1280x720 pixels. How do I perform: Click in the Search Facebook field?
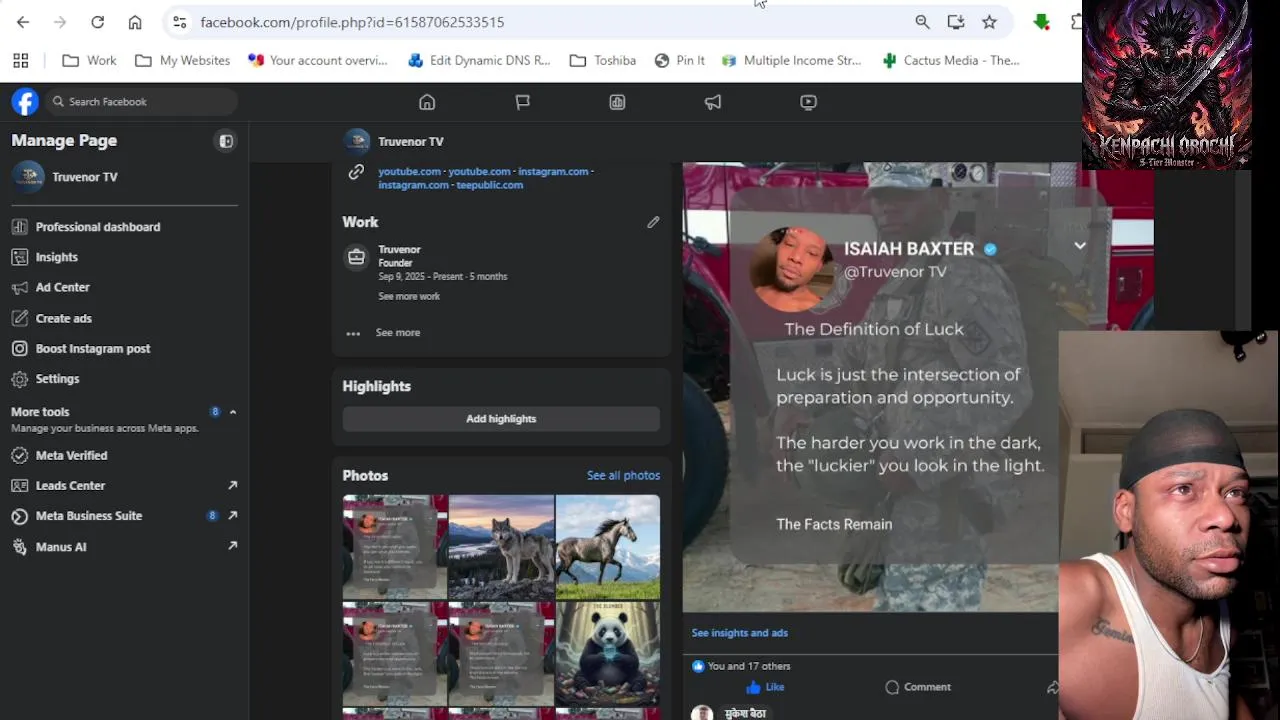pos(141,101)
